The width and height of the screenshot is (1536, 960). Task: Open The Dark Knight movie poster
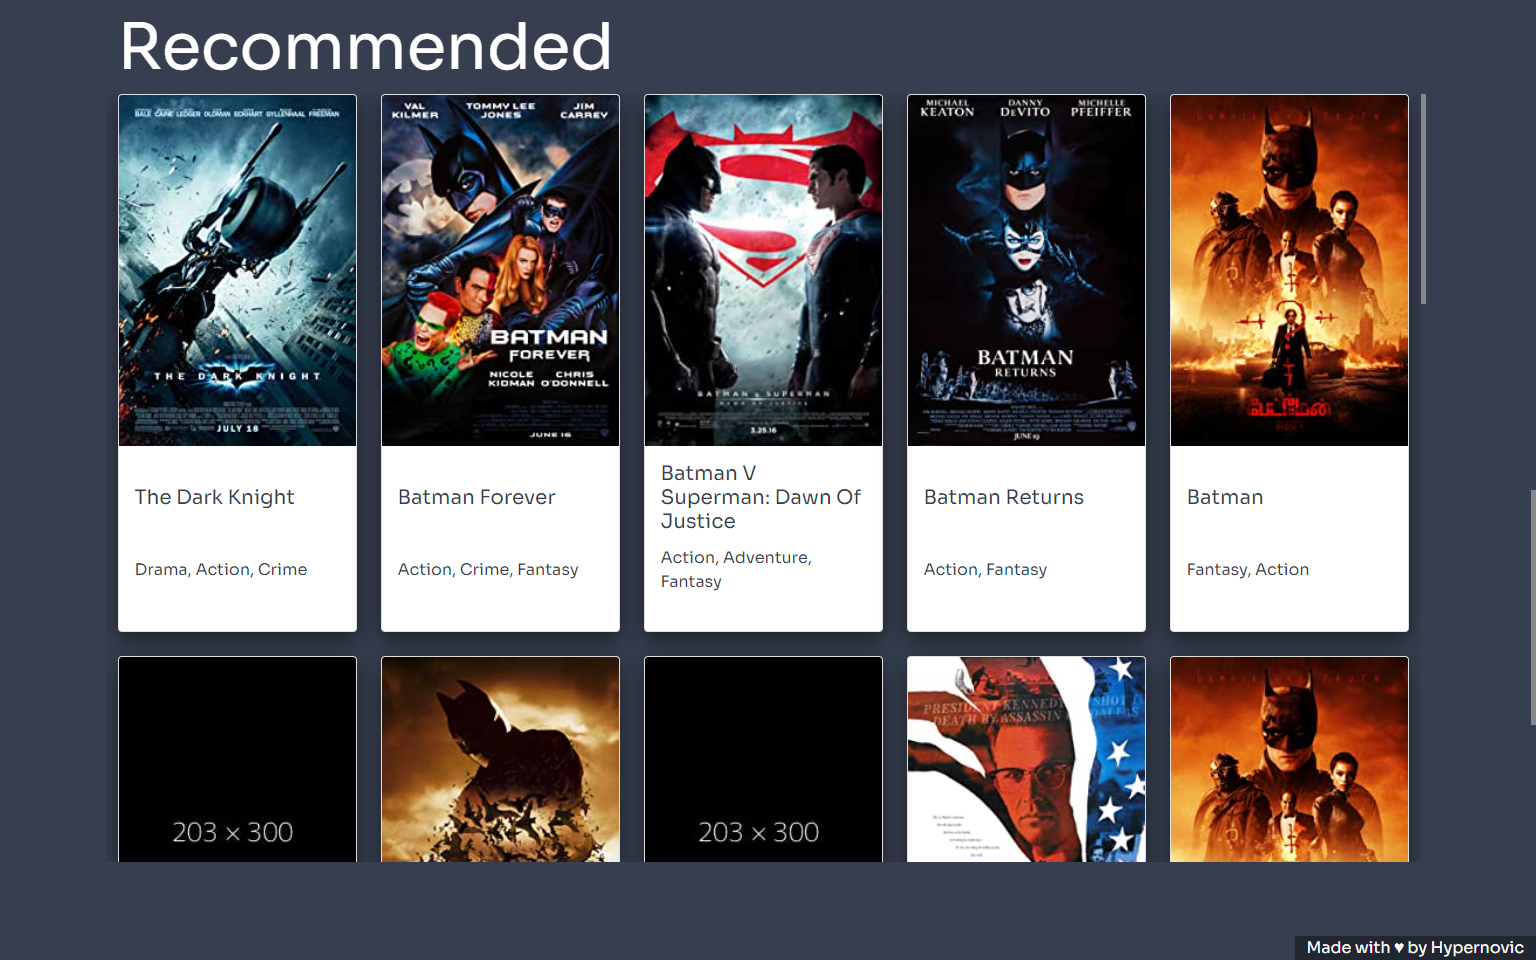point(237,270)
